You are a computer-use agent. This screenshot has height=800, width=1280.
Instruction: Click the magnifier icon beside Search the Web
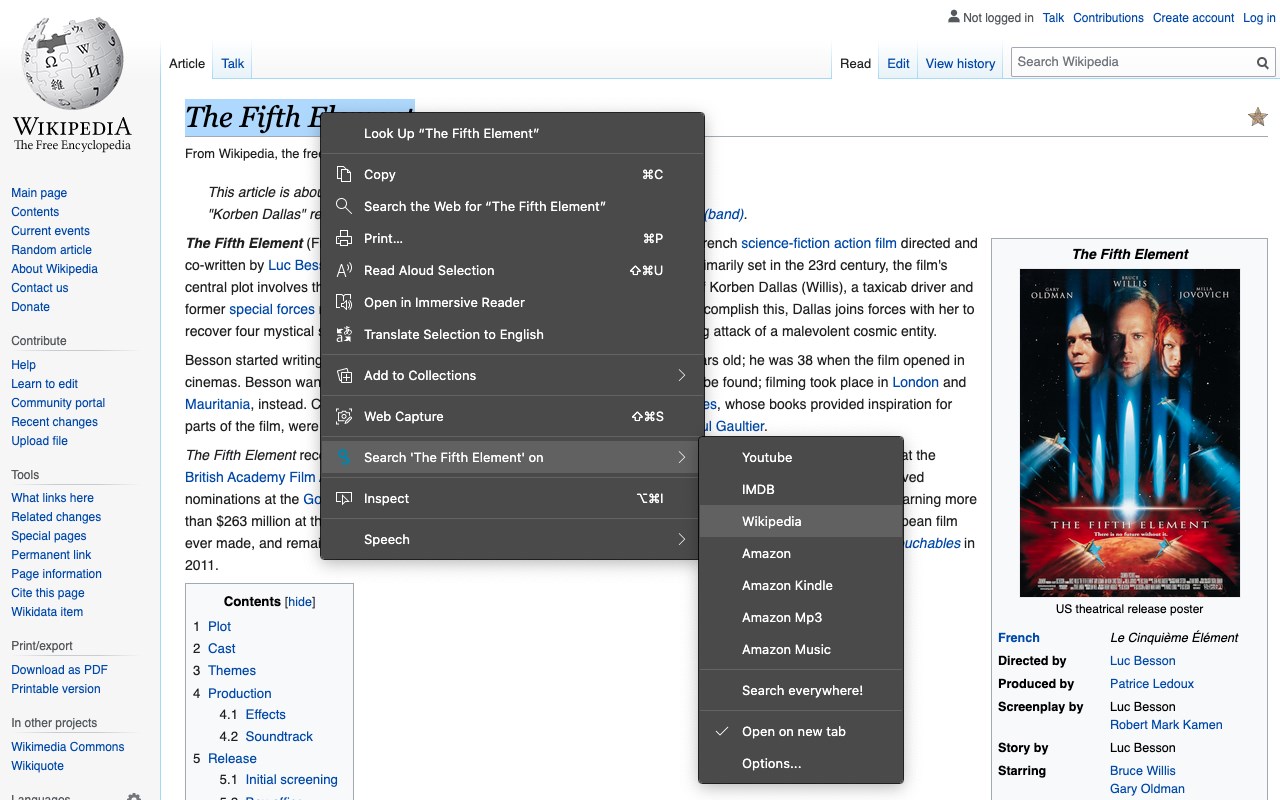coord(344,206)
